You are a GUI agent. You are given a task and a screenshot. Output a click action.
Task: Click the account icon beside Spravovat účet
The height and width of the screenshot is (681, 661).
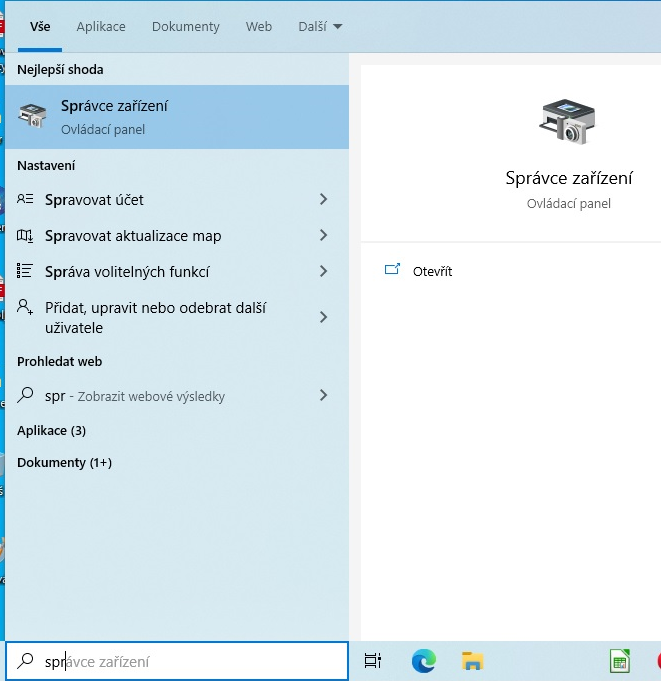(x=25, y=199)
